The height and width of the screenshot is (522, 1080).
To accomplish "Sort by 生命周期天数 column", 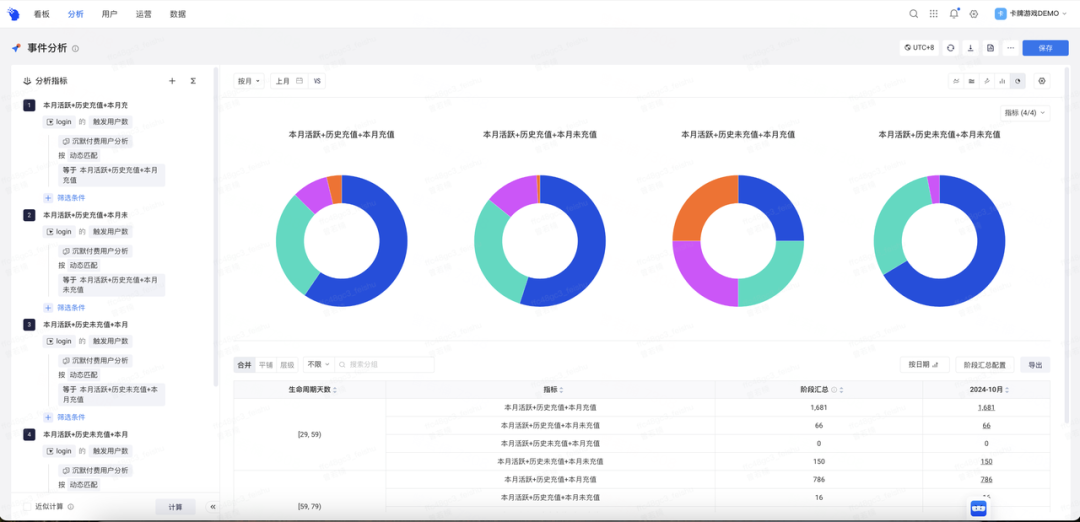I will (x=335, y=390).
